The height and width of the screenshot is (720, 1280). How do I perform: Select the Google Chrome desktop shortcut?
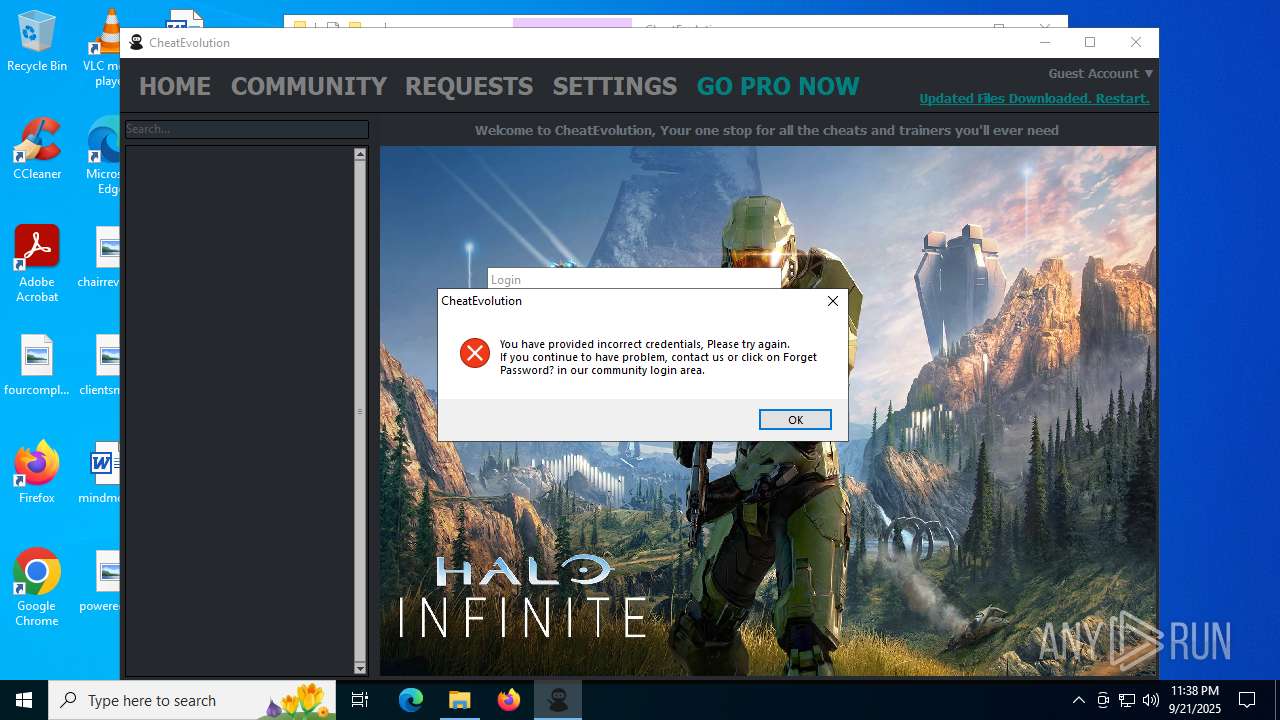pos(37,588)
